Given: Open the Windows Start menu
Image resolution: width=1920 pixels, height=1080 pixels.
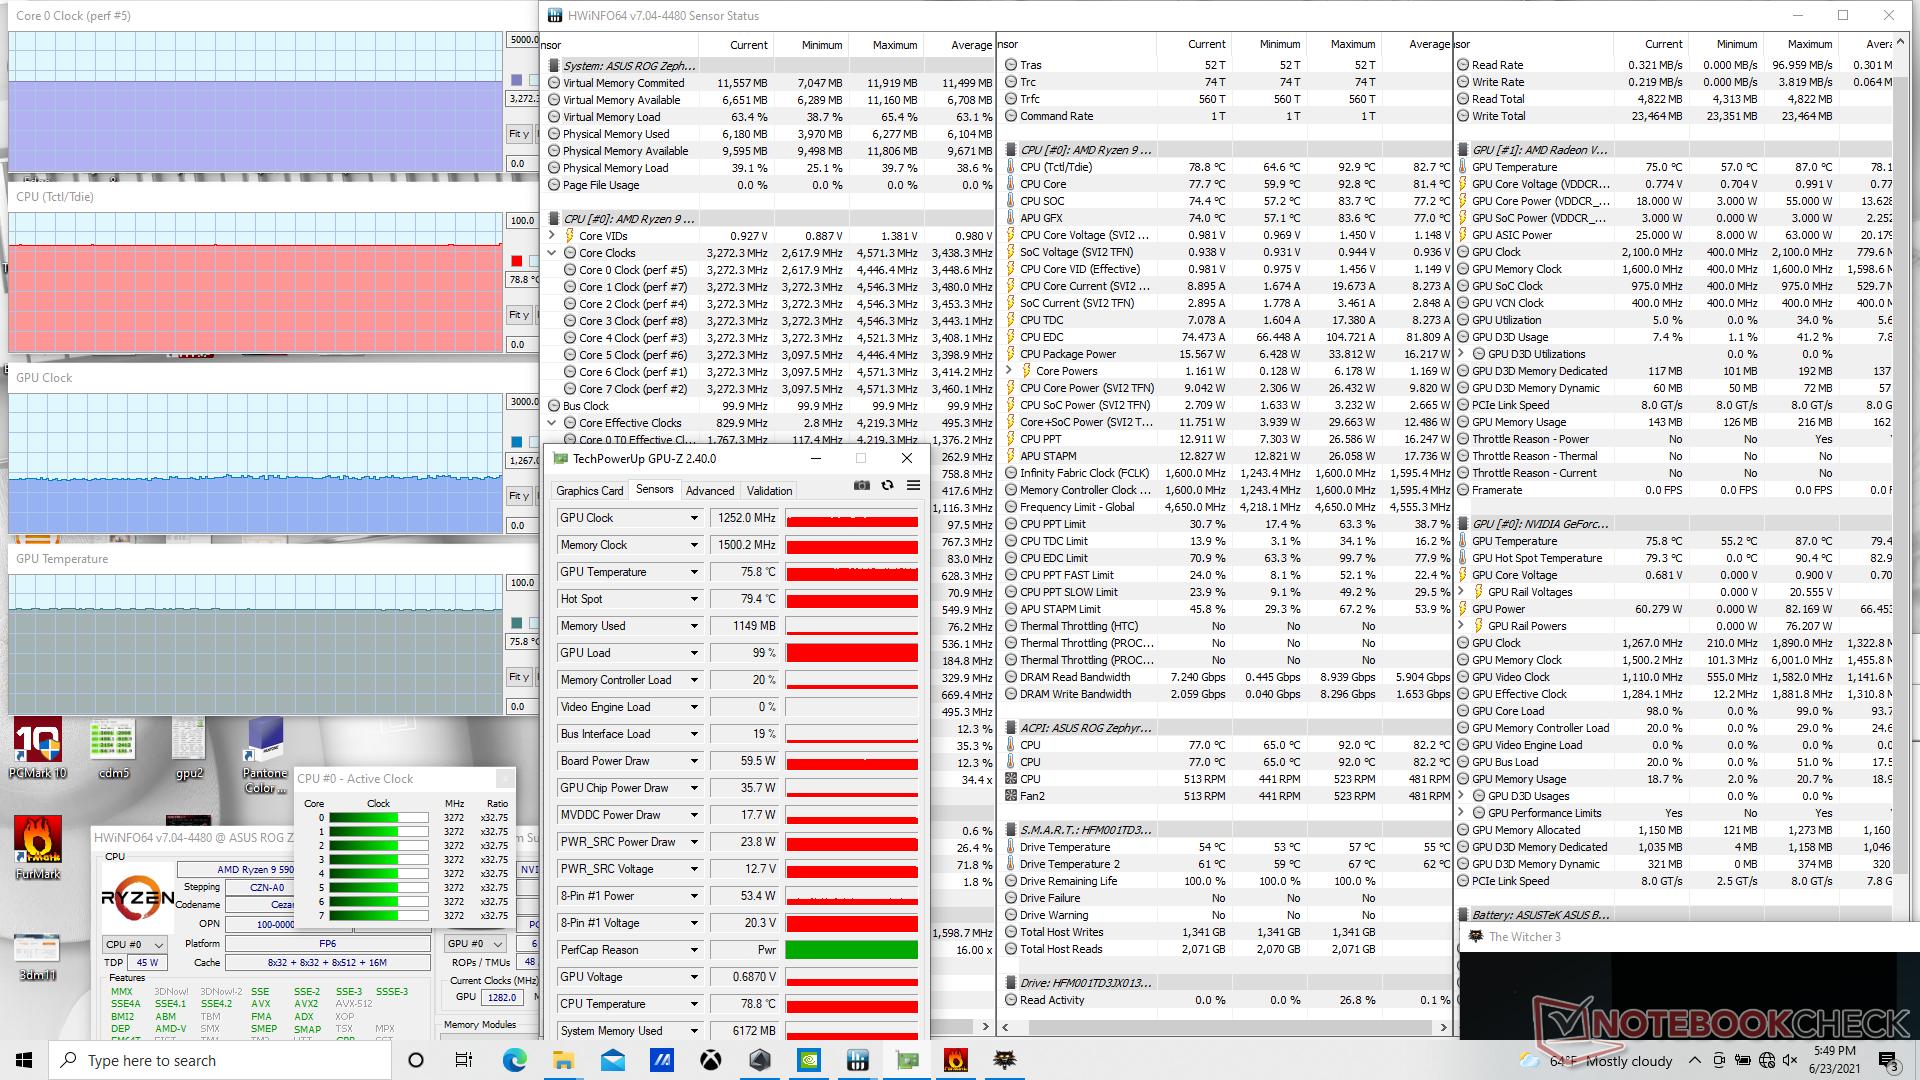Looking at the screenshot, I should pyautogui.click(x=24, y=1060).
